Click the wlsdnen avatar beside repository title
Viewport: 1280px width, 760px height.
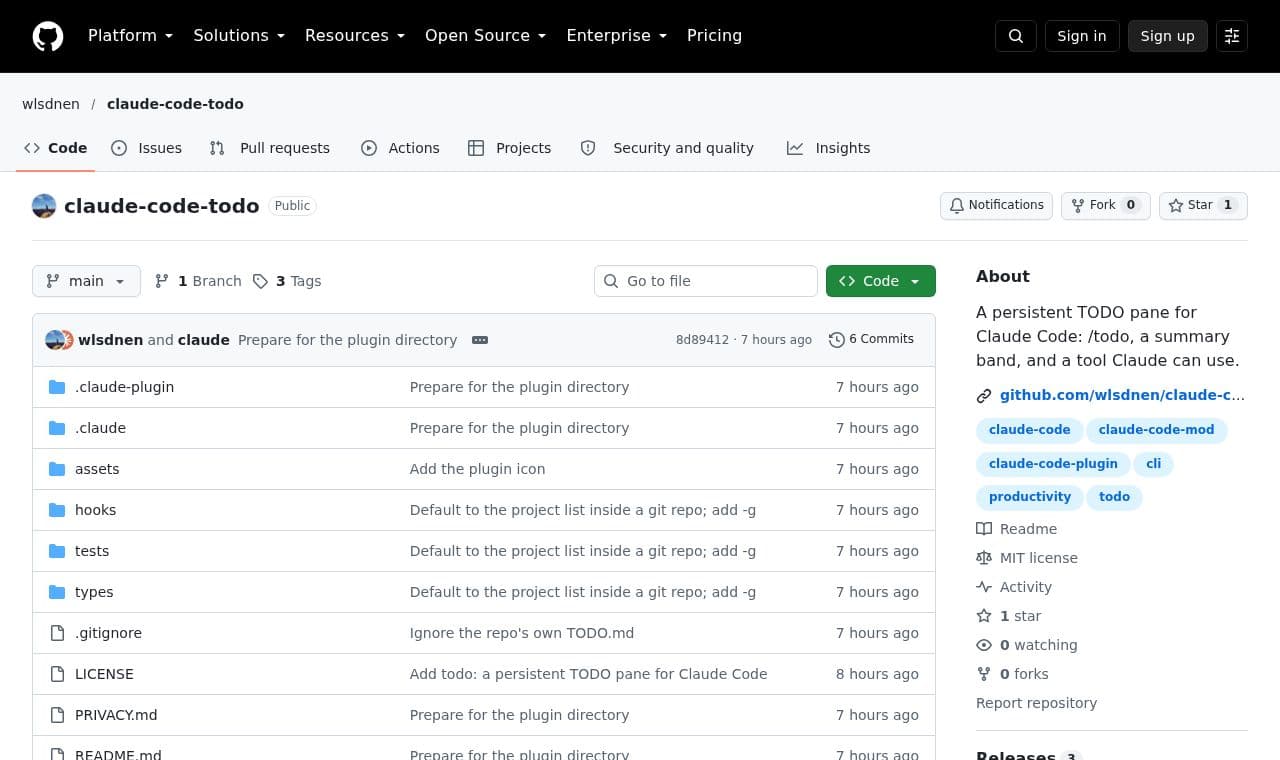point(44,206)
